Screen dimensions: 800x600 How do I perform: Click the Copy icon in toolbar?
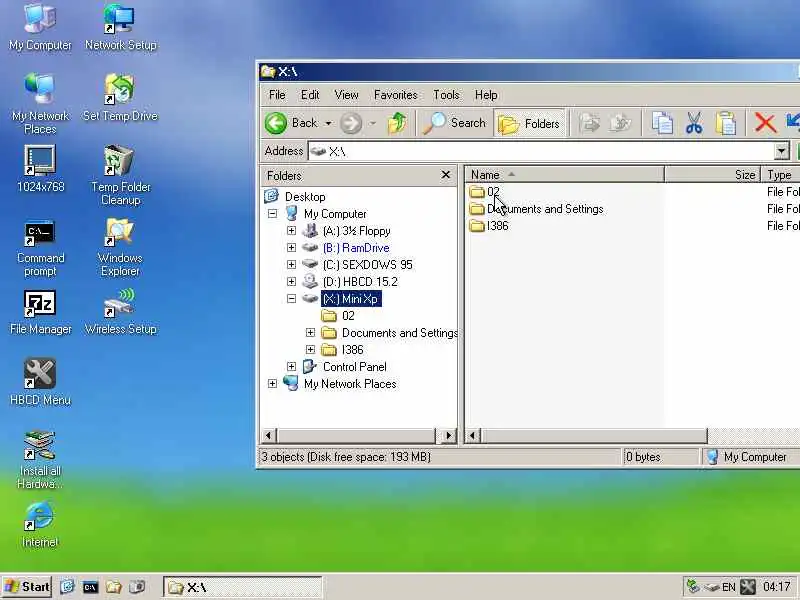coord(662,123)
